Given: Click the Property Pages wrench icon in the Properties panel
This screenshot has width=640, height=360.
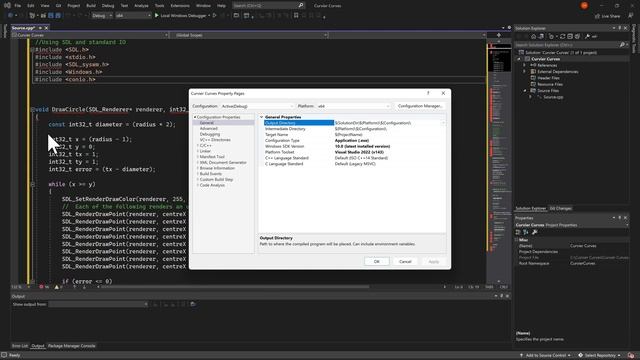Looking at the screenshot, I should coord(535,232).
